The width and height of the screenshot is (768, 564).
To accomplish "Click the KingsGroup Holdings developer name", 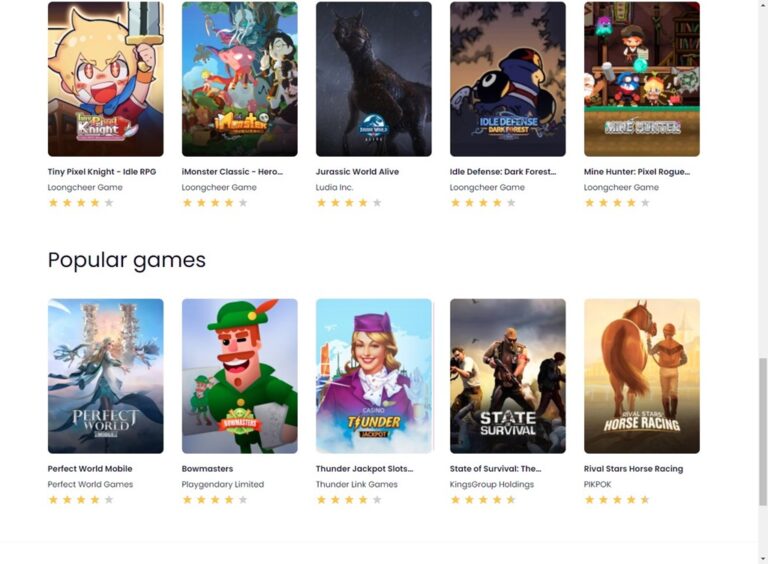I will tap(492, 484).
